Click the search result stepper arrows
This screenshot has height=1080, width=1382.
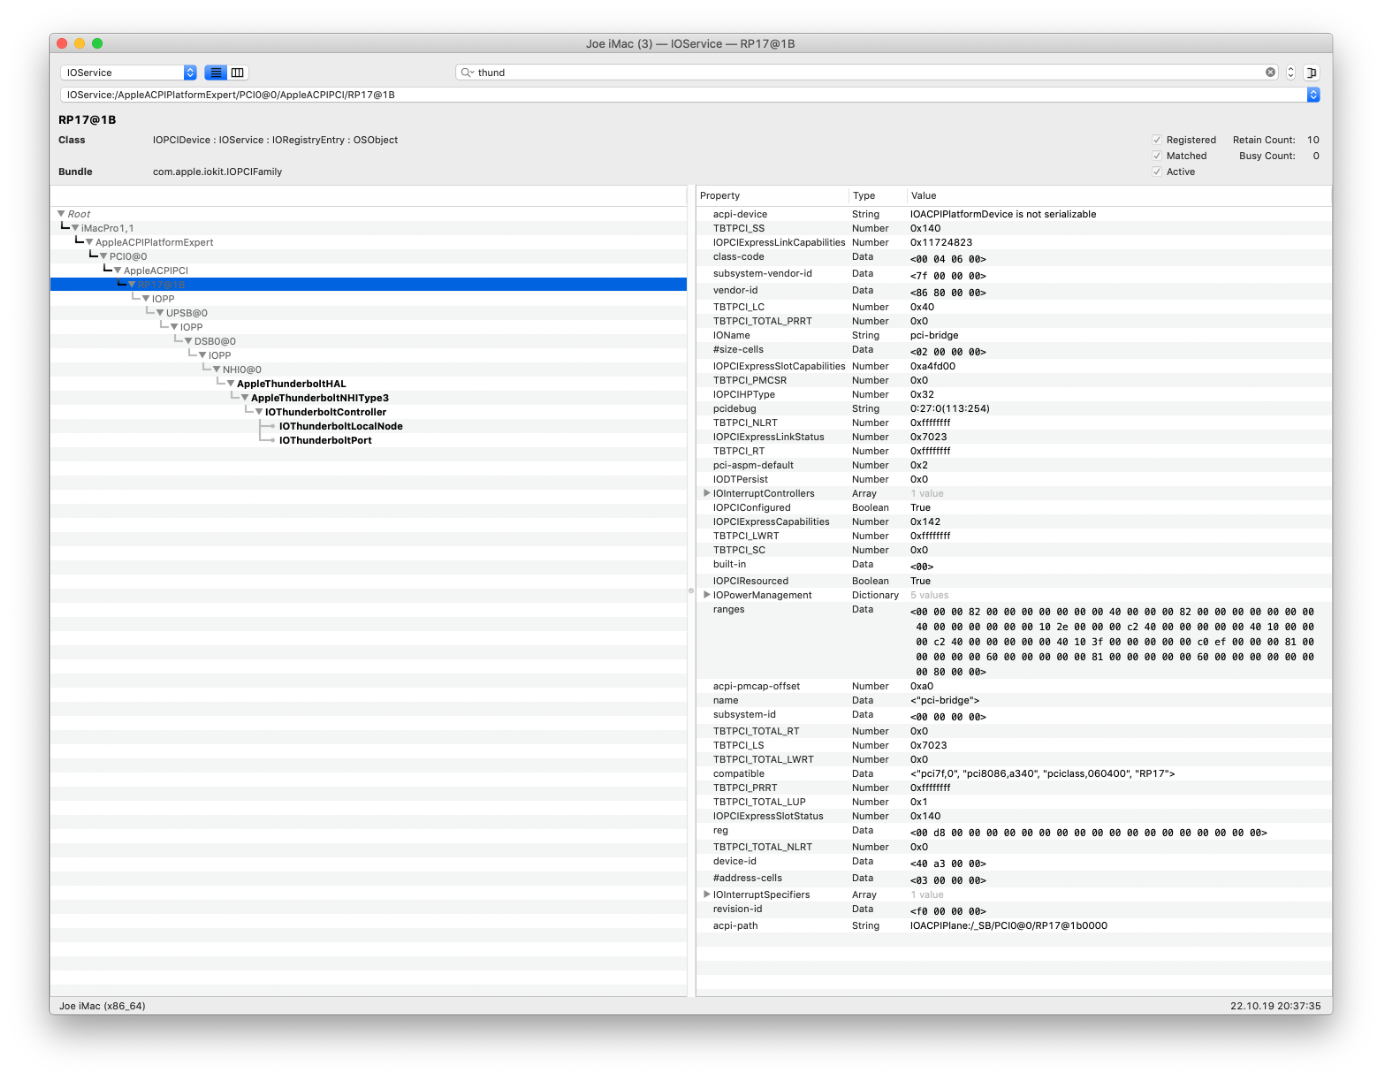tap(1290, 72)
